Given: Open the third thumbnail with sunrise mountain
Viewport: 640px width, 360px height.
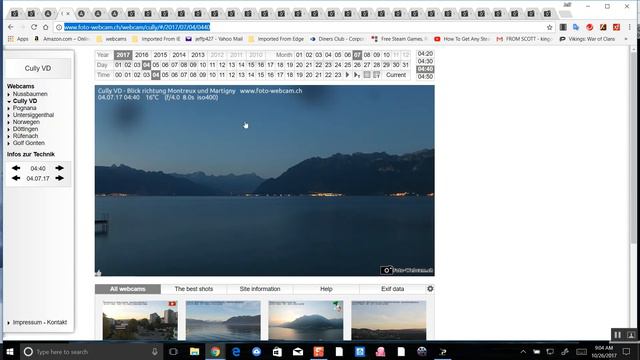Looking at the screenshot, I should (x=306, y=320).
